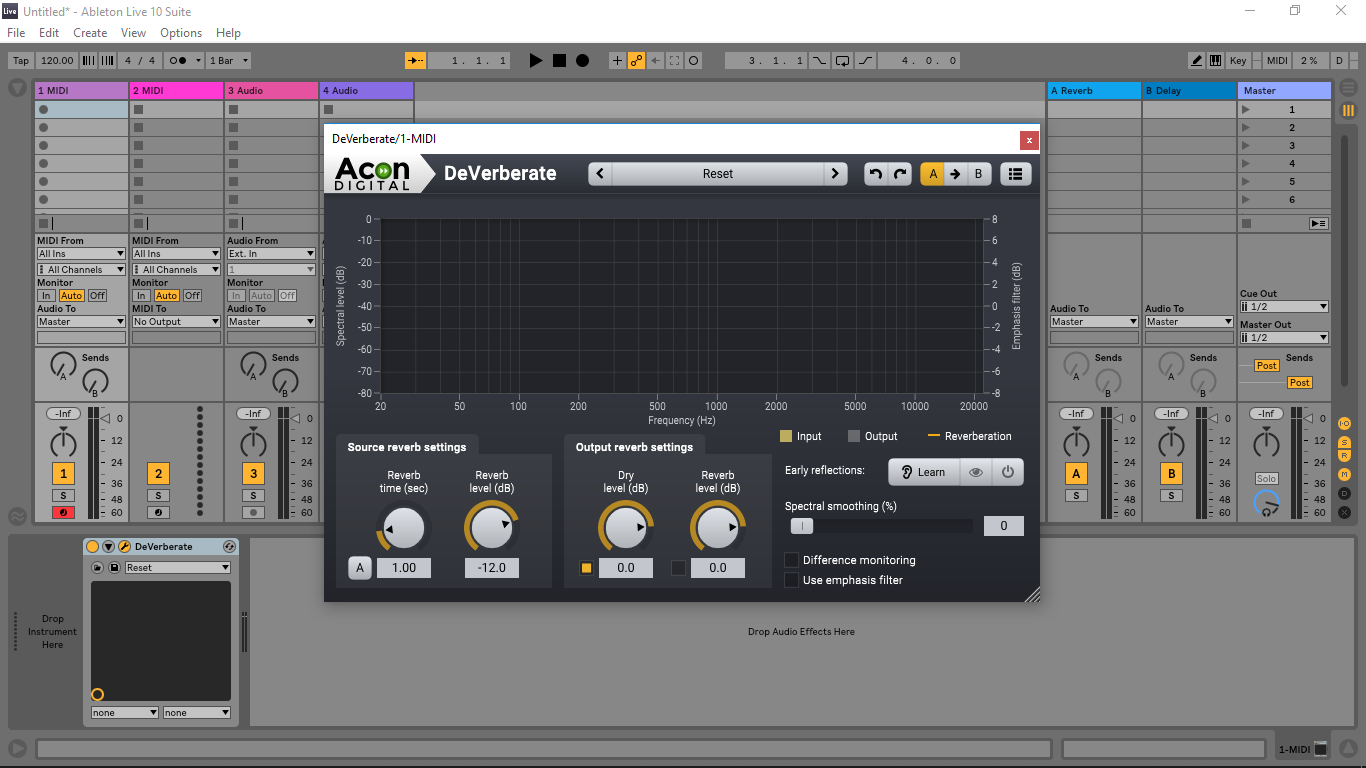Open the Reset preset selector
Screen dimensions: 1366x768
pyautogui.click(x=718, y=174)
